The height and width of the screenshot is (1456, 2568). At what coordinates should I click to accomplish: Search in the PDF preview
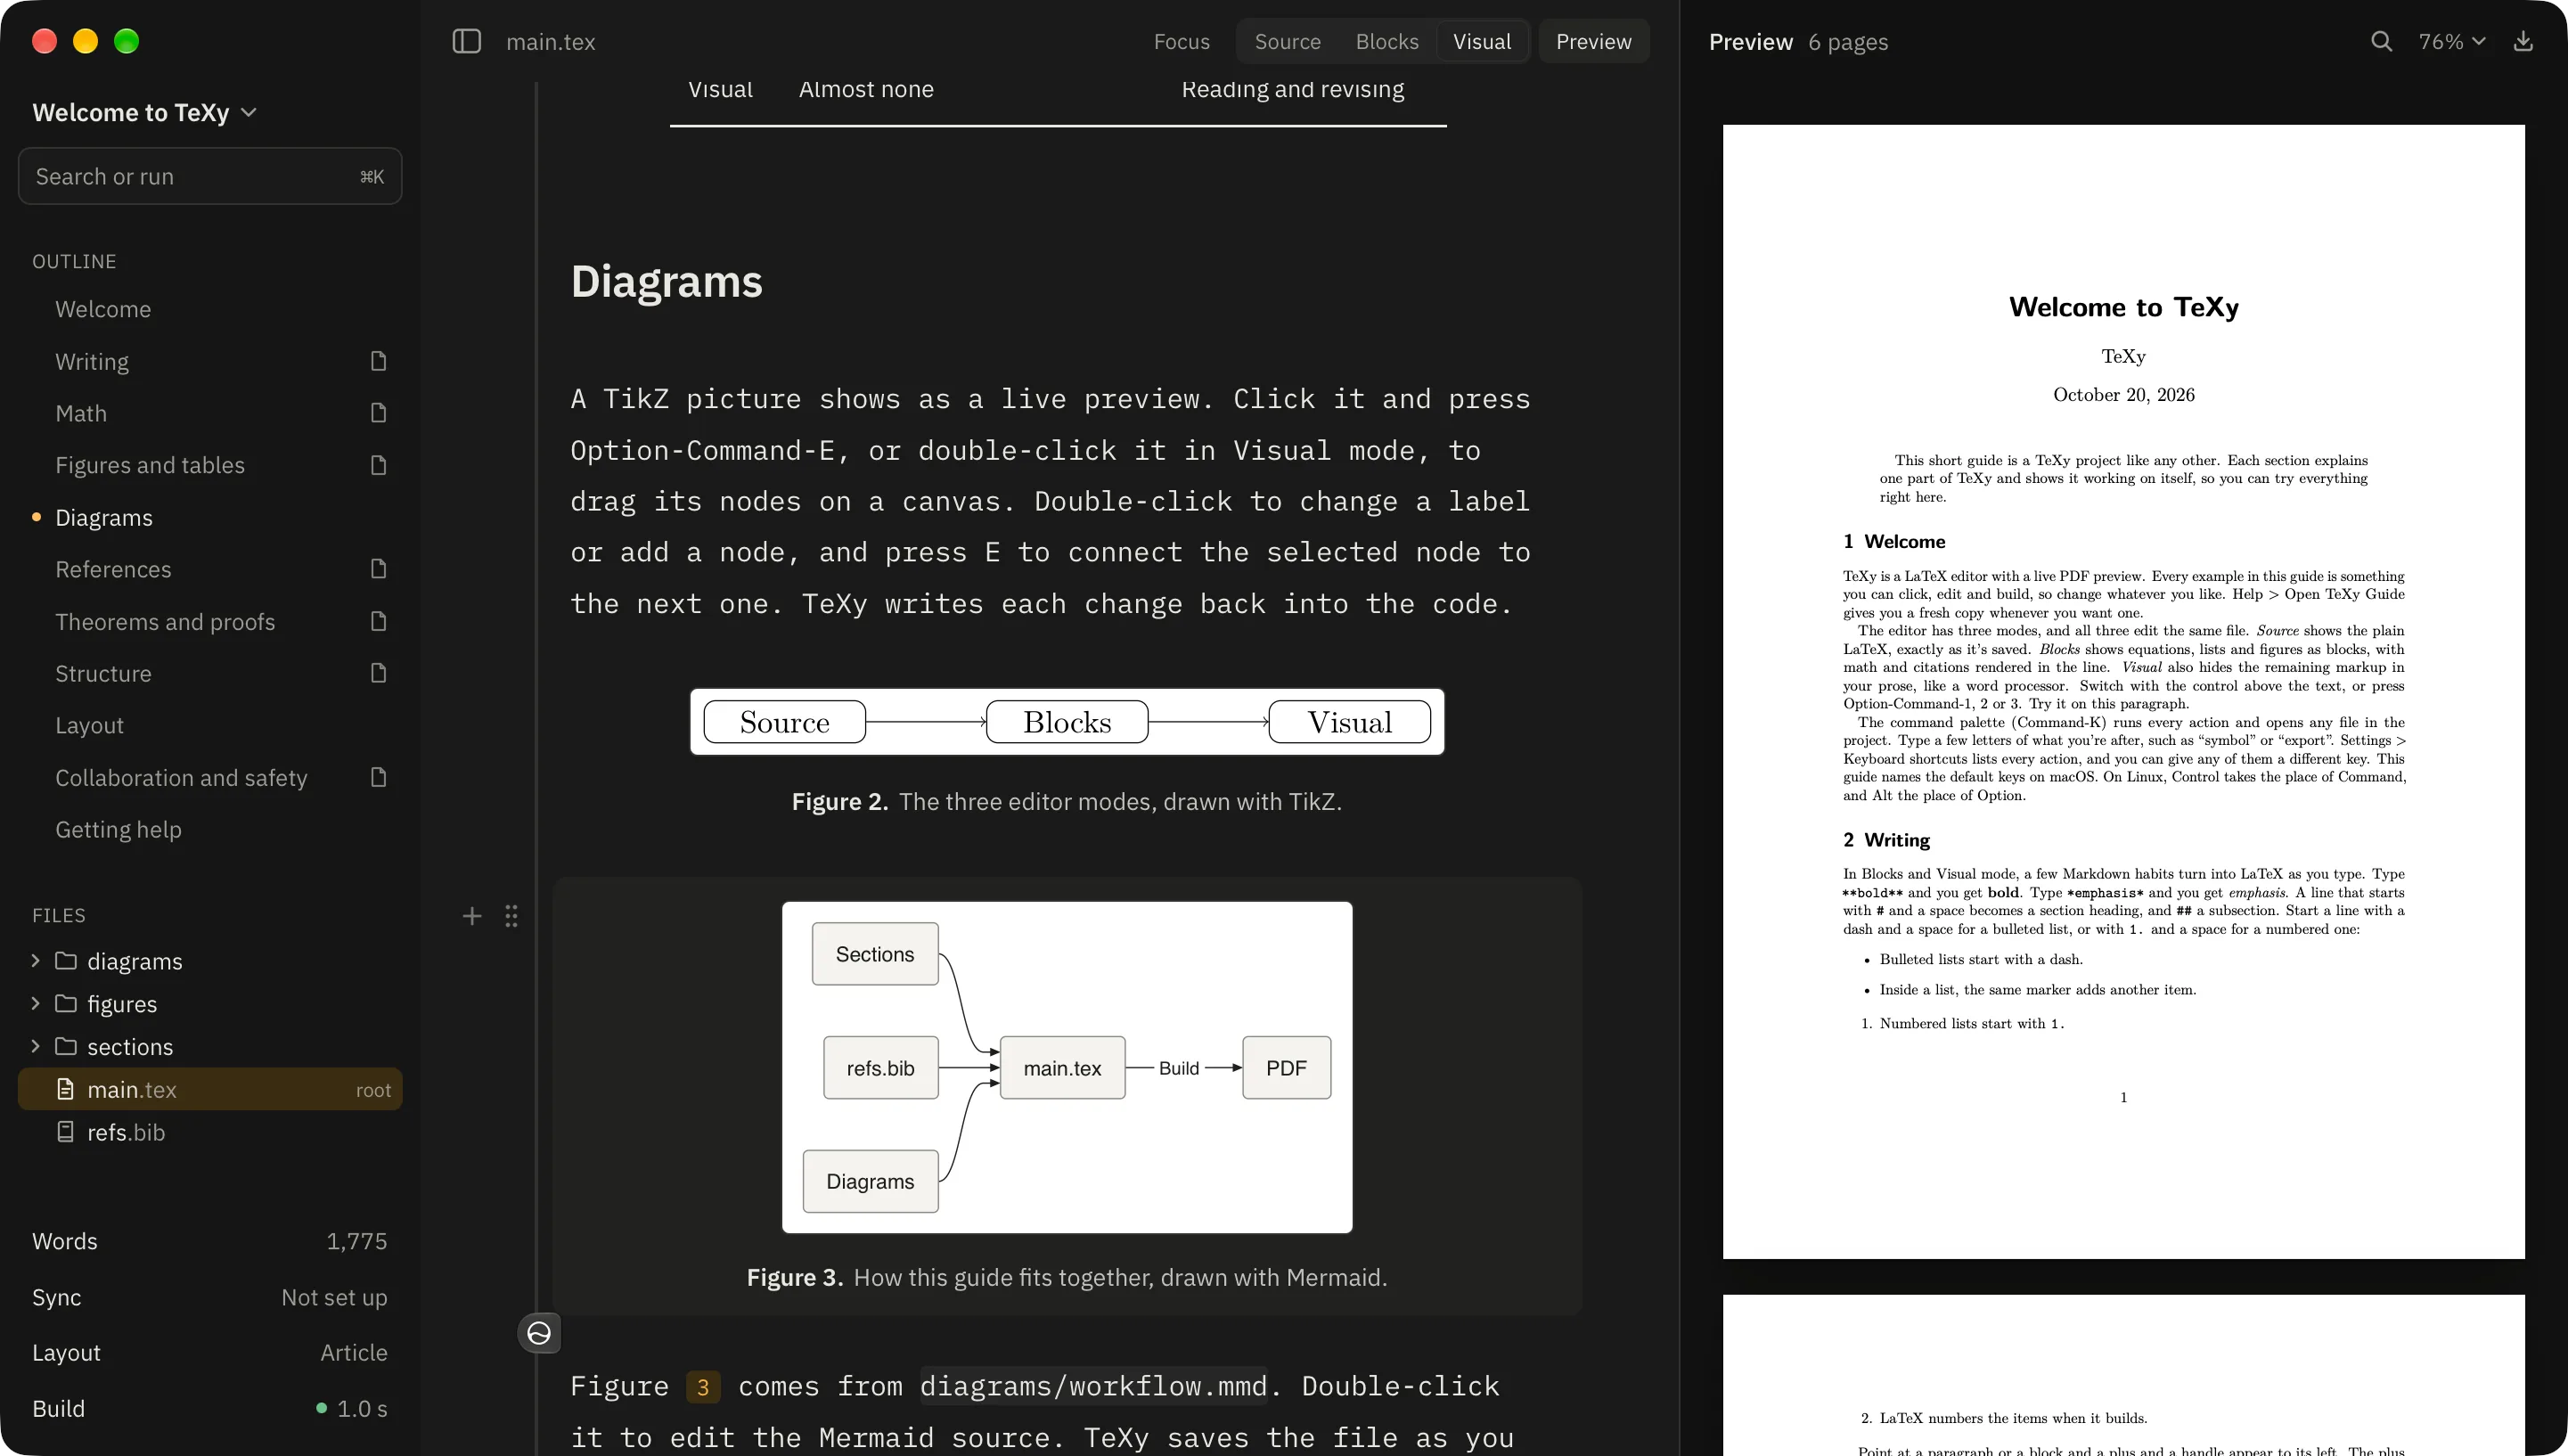(2381, 41)
